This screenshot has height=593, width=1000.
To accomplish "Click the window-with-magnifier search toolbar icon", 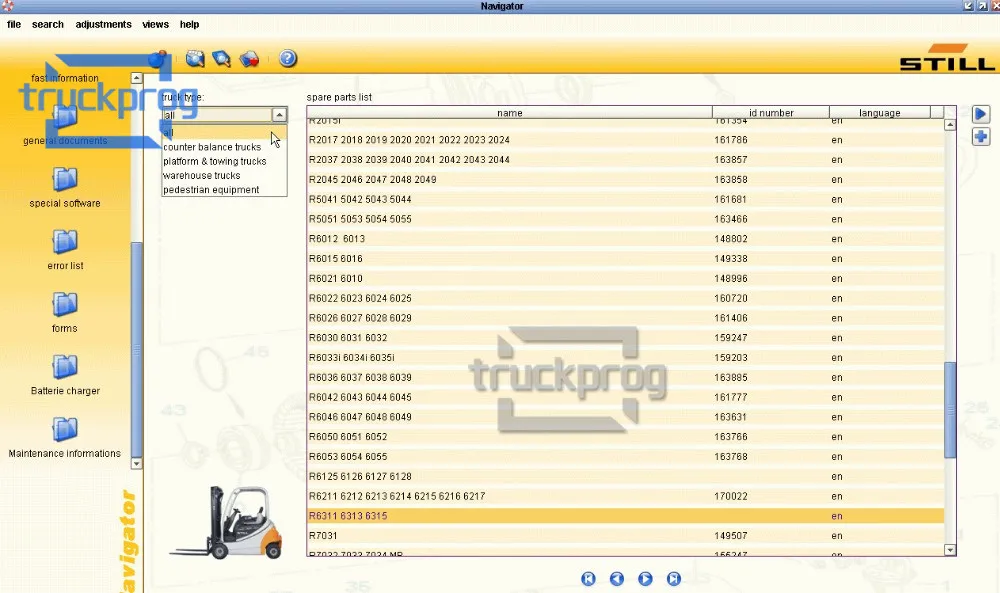I will [195, 59].
